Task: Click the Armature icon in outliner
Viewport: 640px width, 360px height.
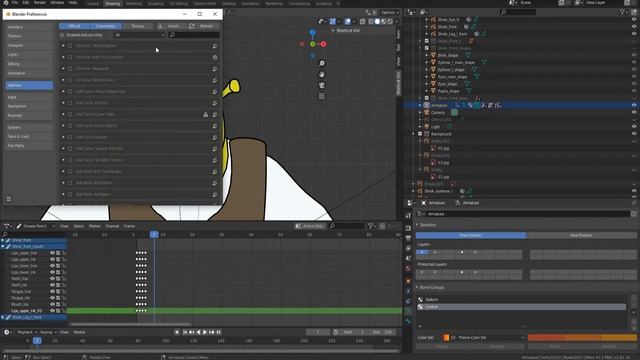Action: 427,105
